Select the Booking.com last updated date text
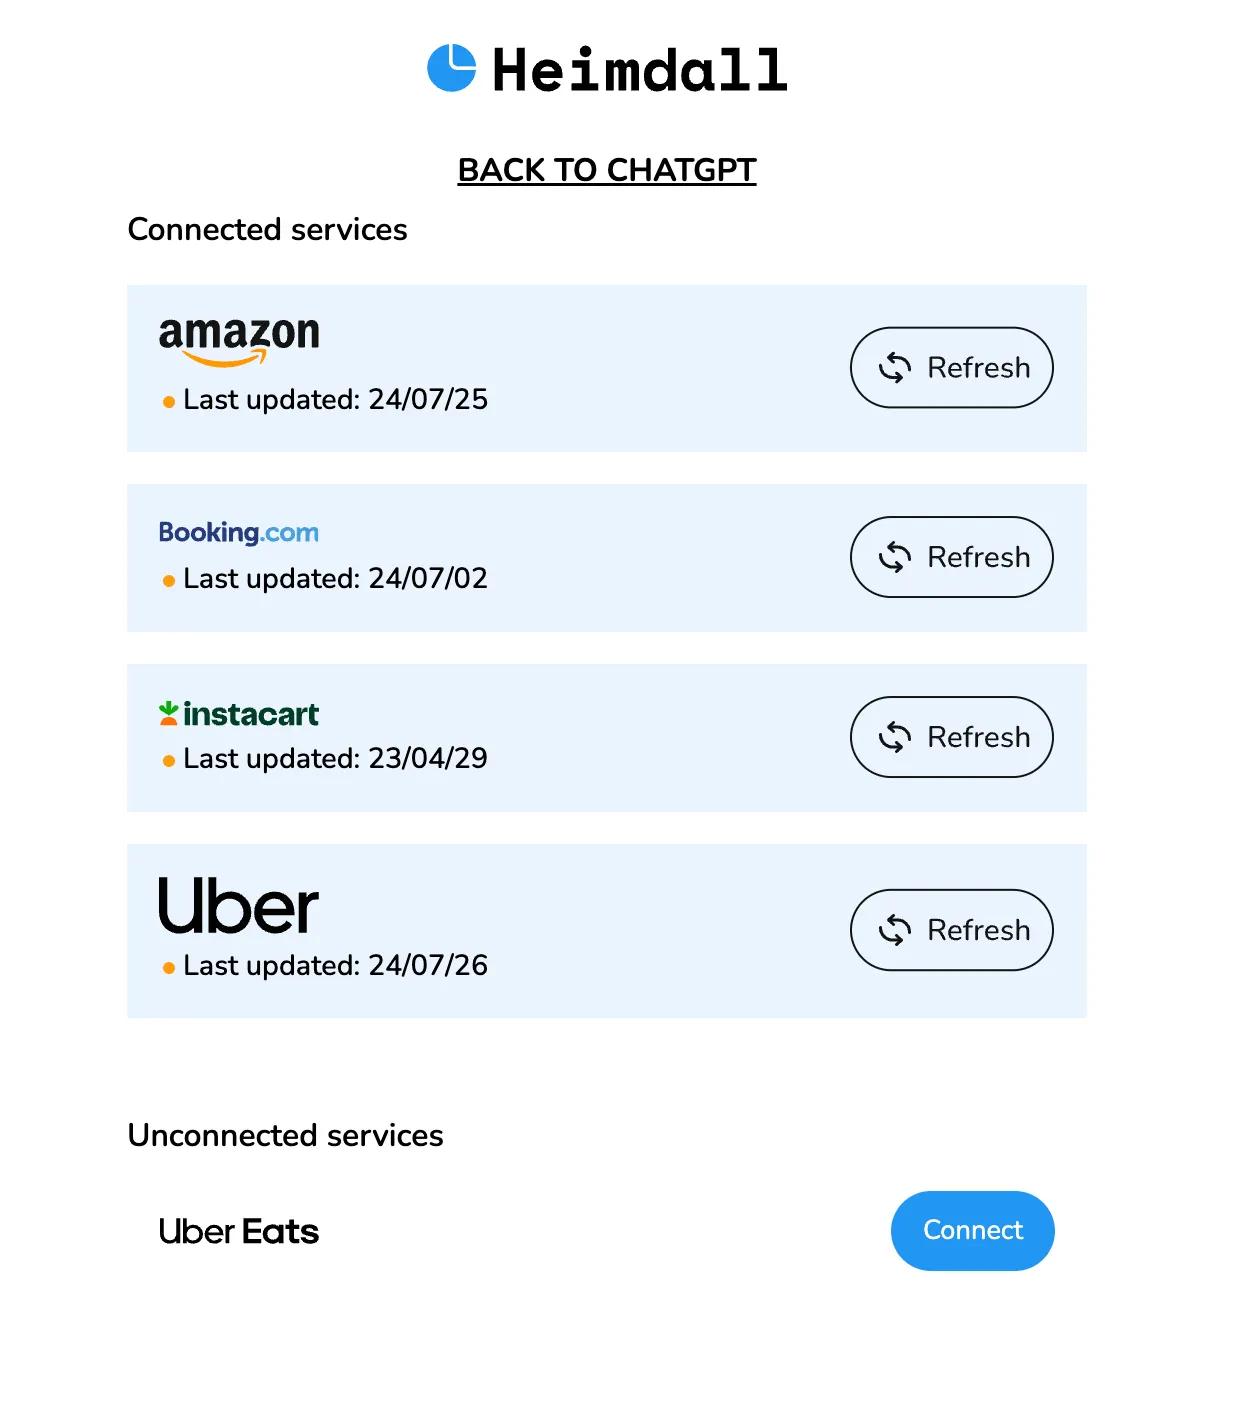The width and height of the screenshot is (1238, 1414). pyautogui.click(x=335, y=579)
